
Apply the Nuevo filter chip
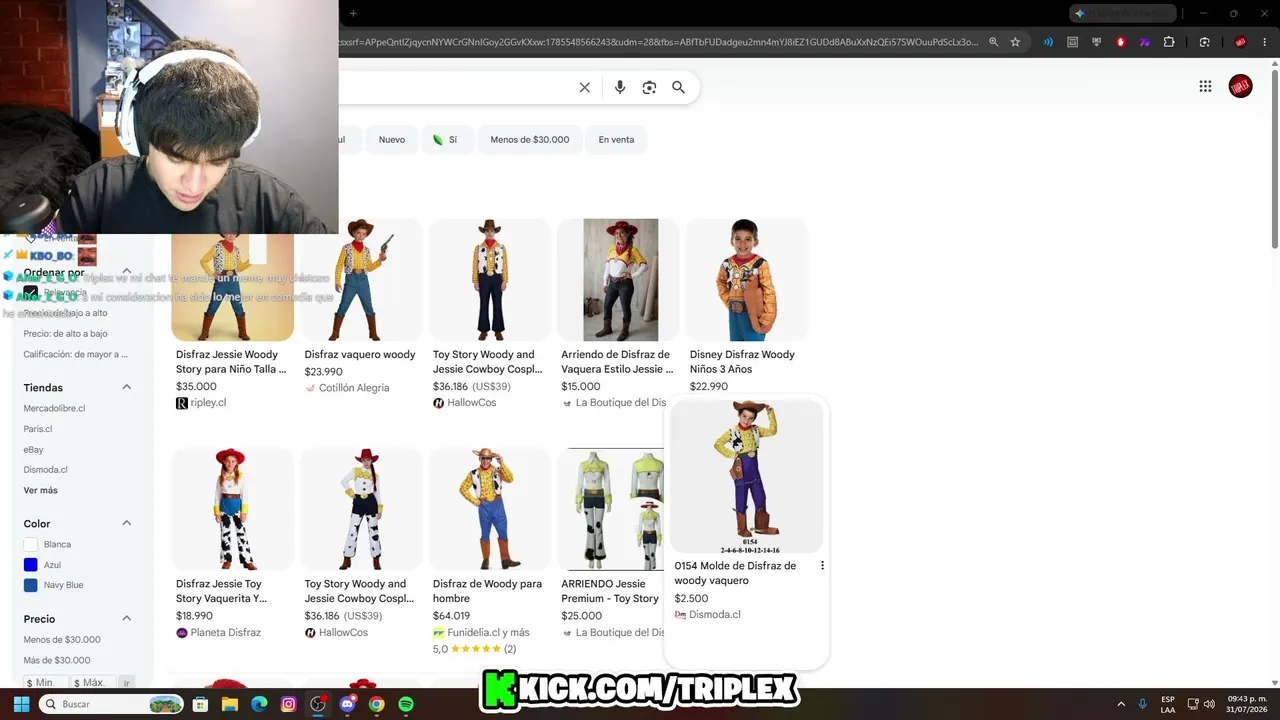click(x=392, y=140)
